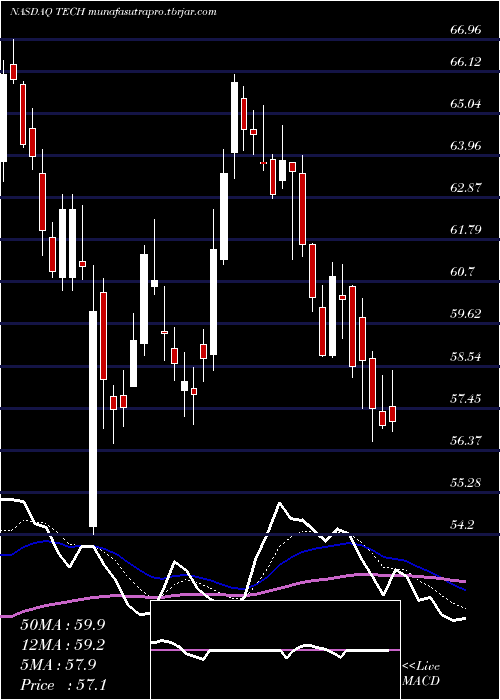
Task: Click the 66.12 price axis label
Action: point(466,62)
